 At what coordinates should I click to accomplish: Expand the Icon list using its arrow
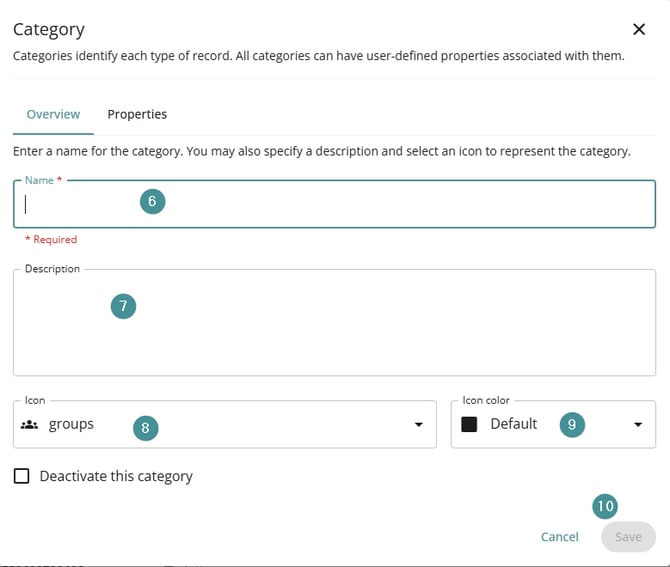tap(418, 425)
